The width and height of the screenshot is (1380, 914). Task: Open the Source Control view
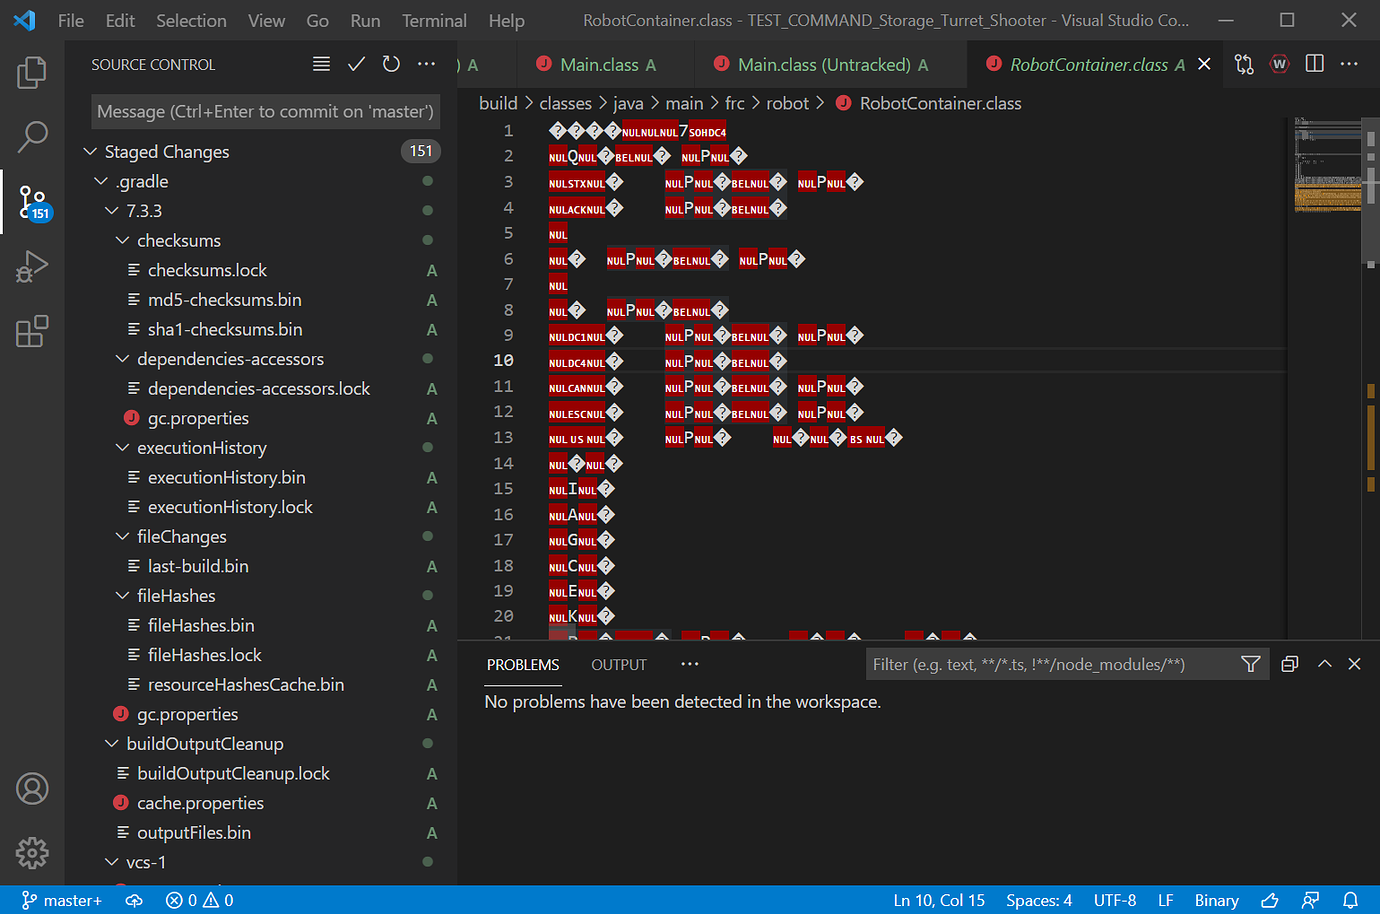click(32, 201)
